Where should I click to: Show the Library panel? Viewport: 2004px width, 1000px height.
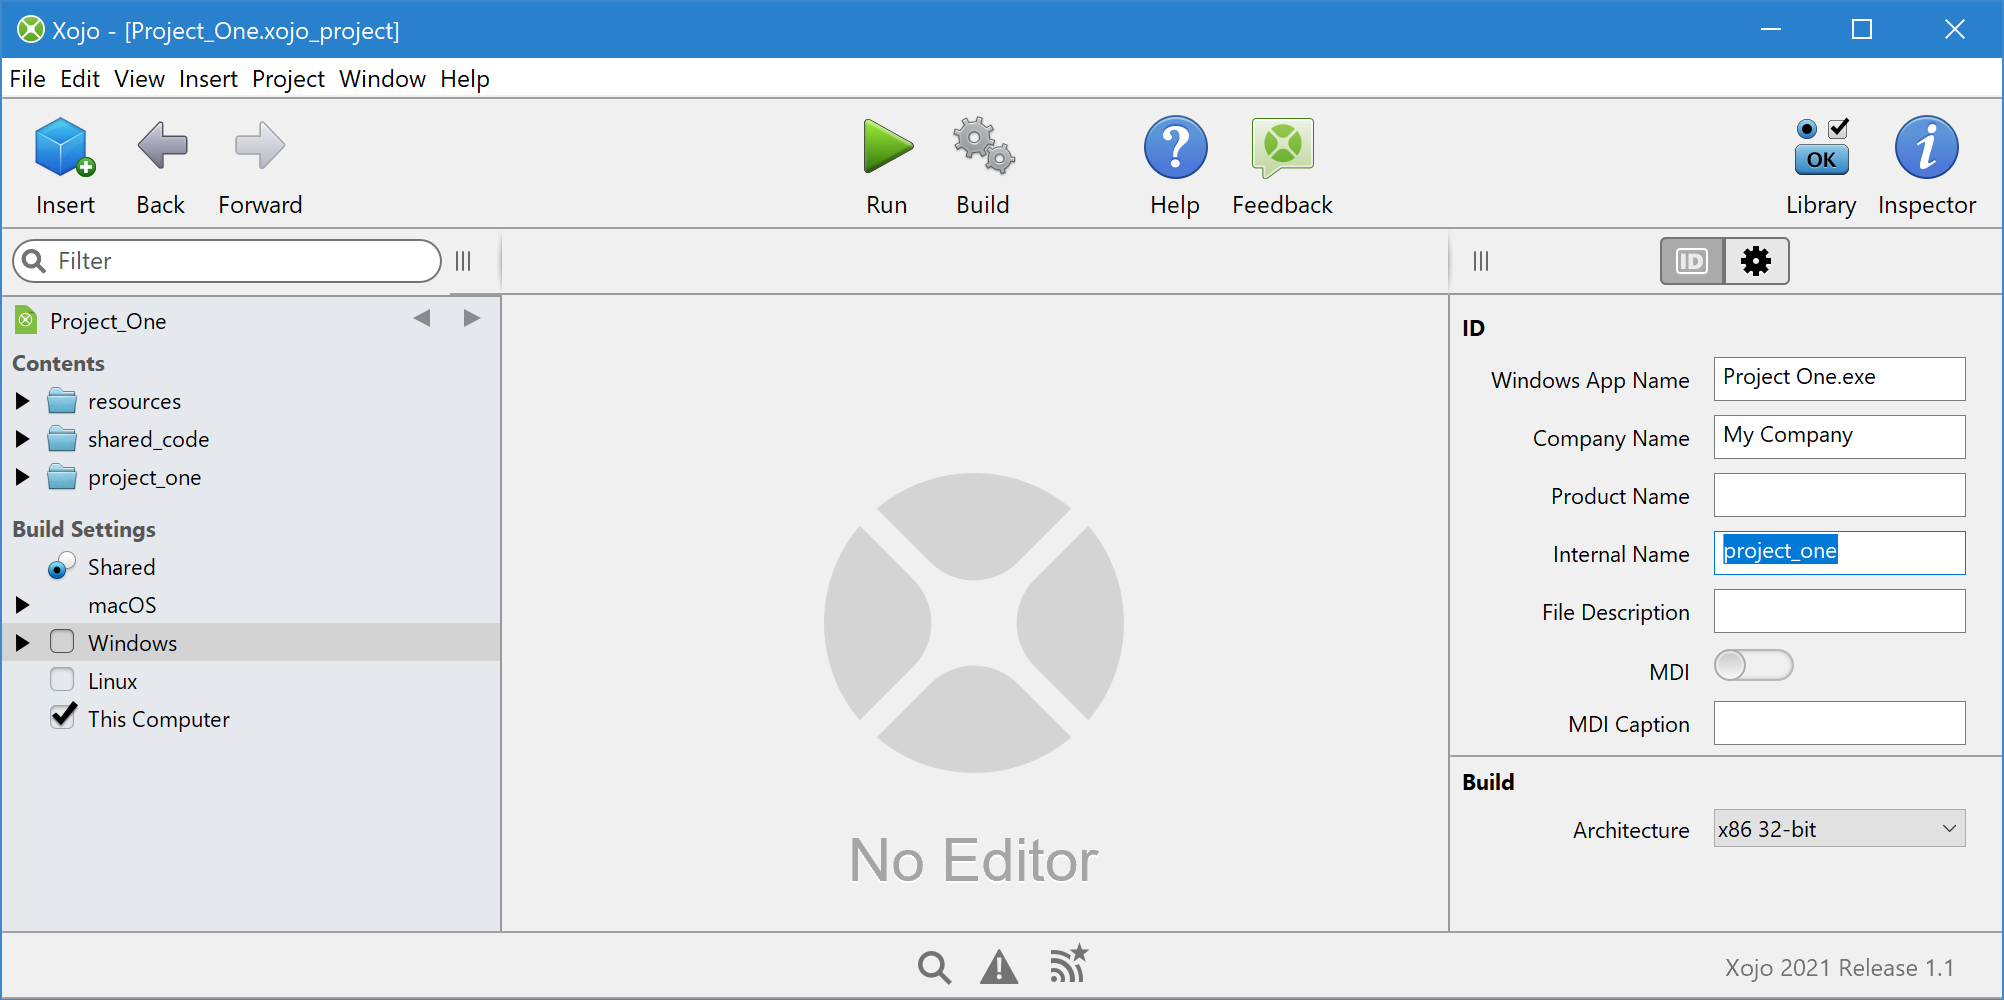[1821, 147]
